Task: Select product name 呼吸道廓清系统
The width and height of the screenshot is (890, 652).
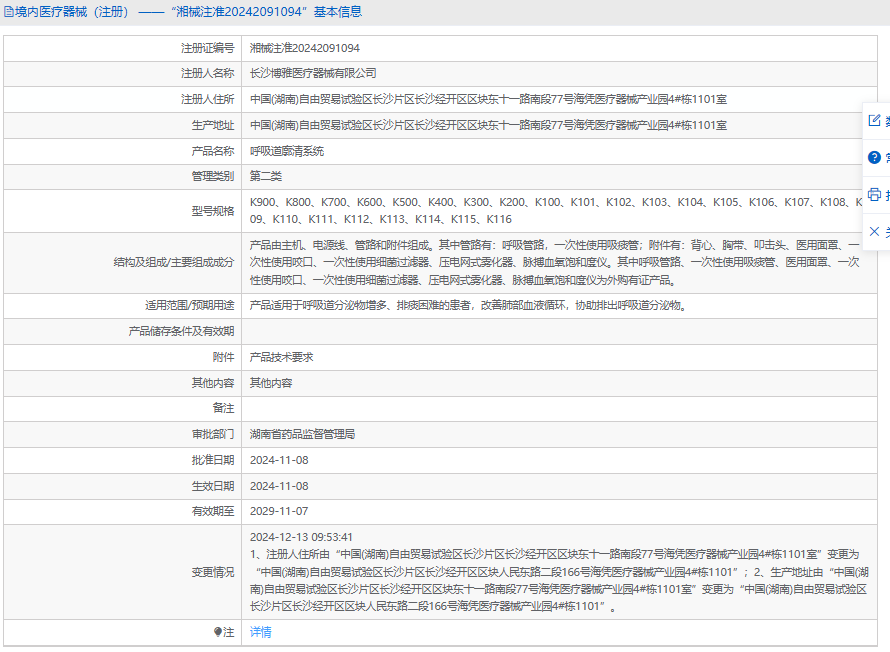Action: [287, 151]
